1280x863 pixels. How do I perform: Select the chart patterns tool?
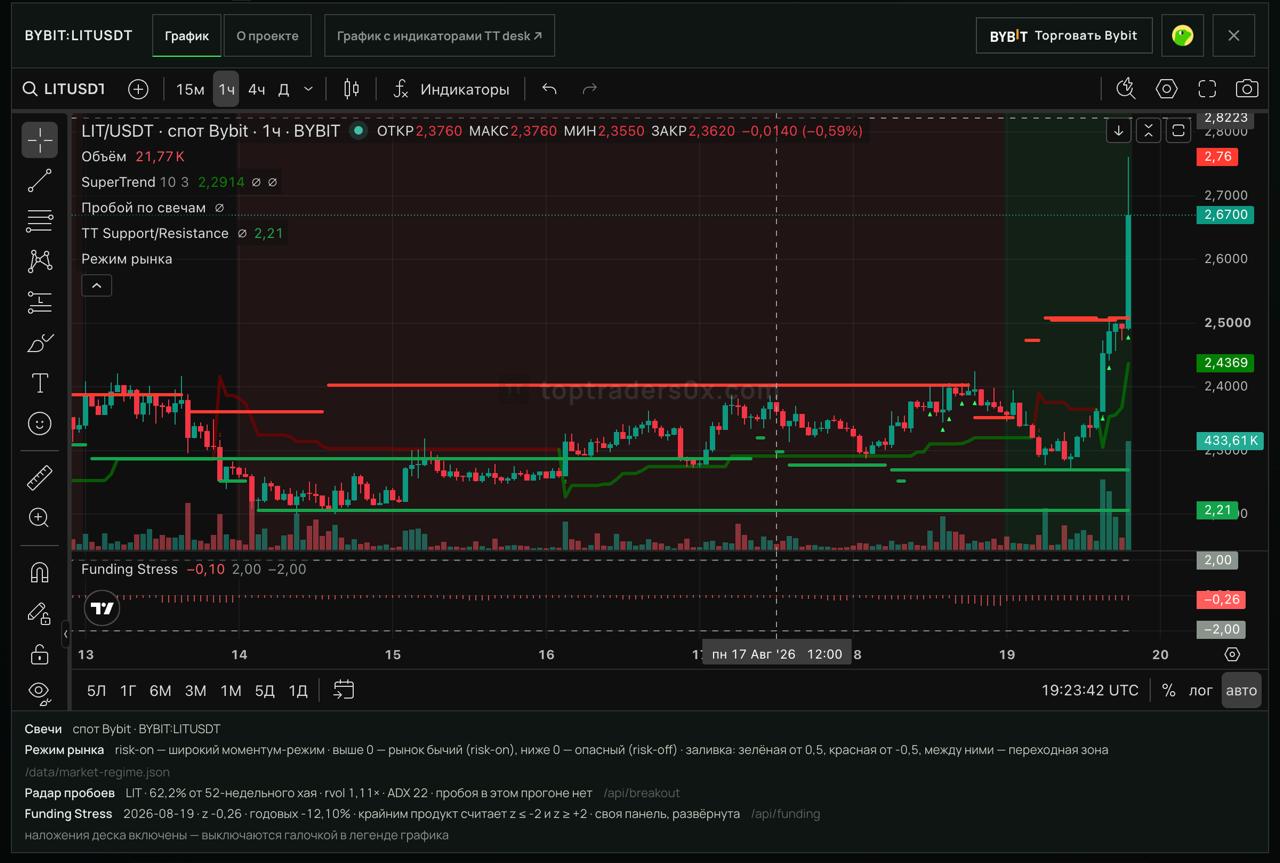click(x=40, y=262)
